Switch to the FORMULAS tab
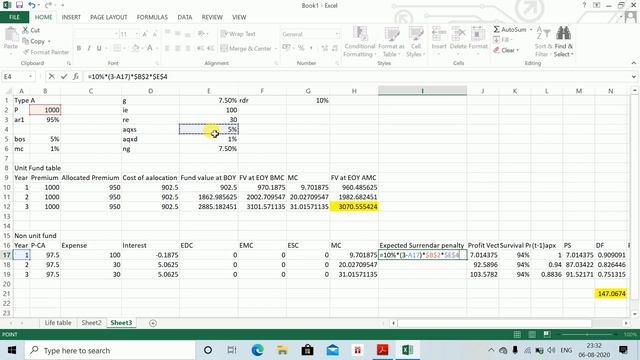 (x=152, y=17)
